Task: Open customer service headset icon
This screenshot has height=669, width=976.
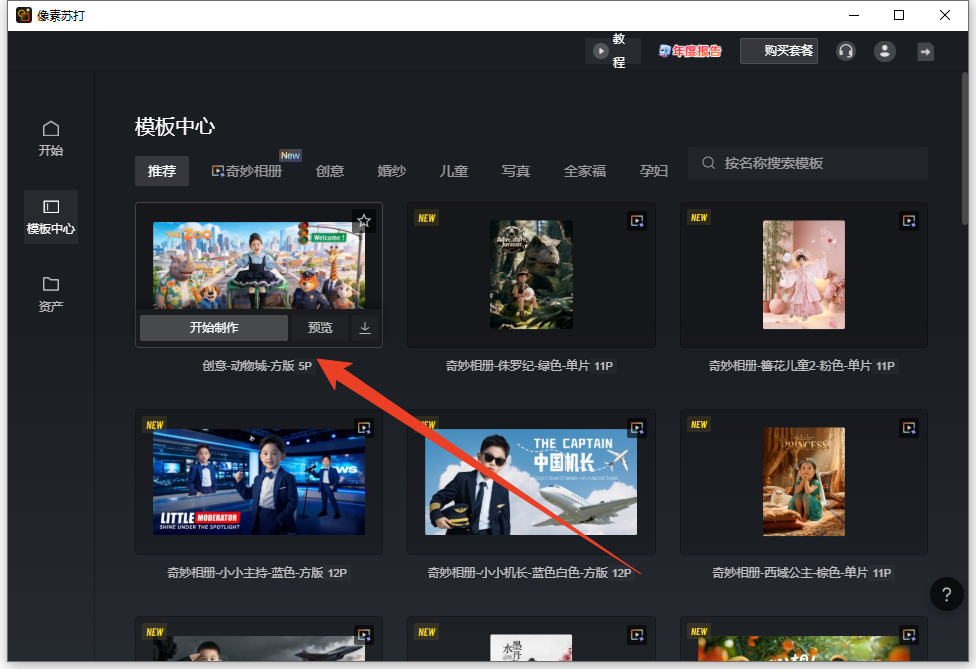Action: [845, 51]
